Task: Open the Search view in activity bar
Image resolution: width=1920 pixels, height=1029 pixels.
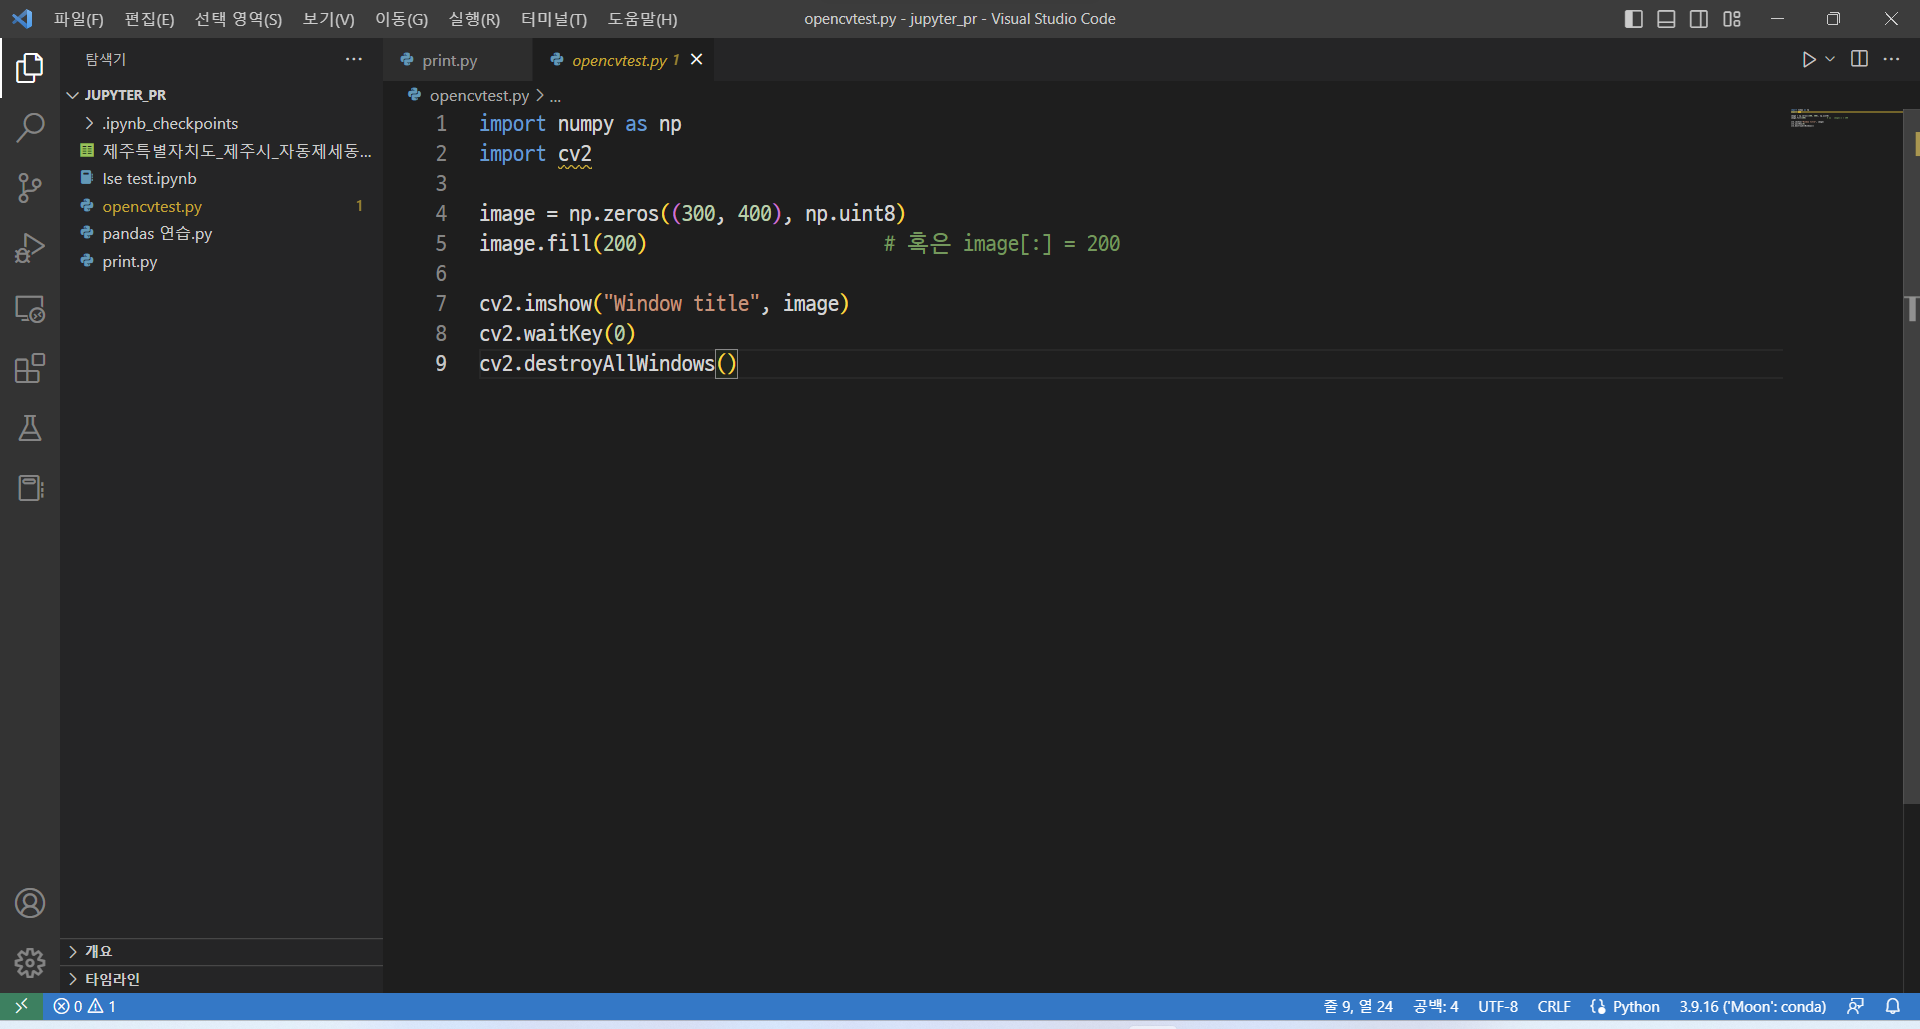Action: [30, 128]
